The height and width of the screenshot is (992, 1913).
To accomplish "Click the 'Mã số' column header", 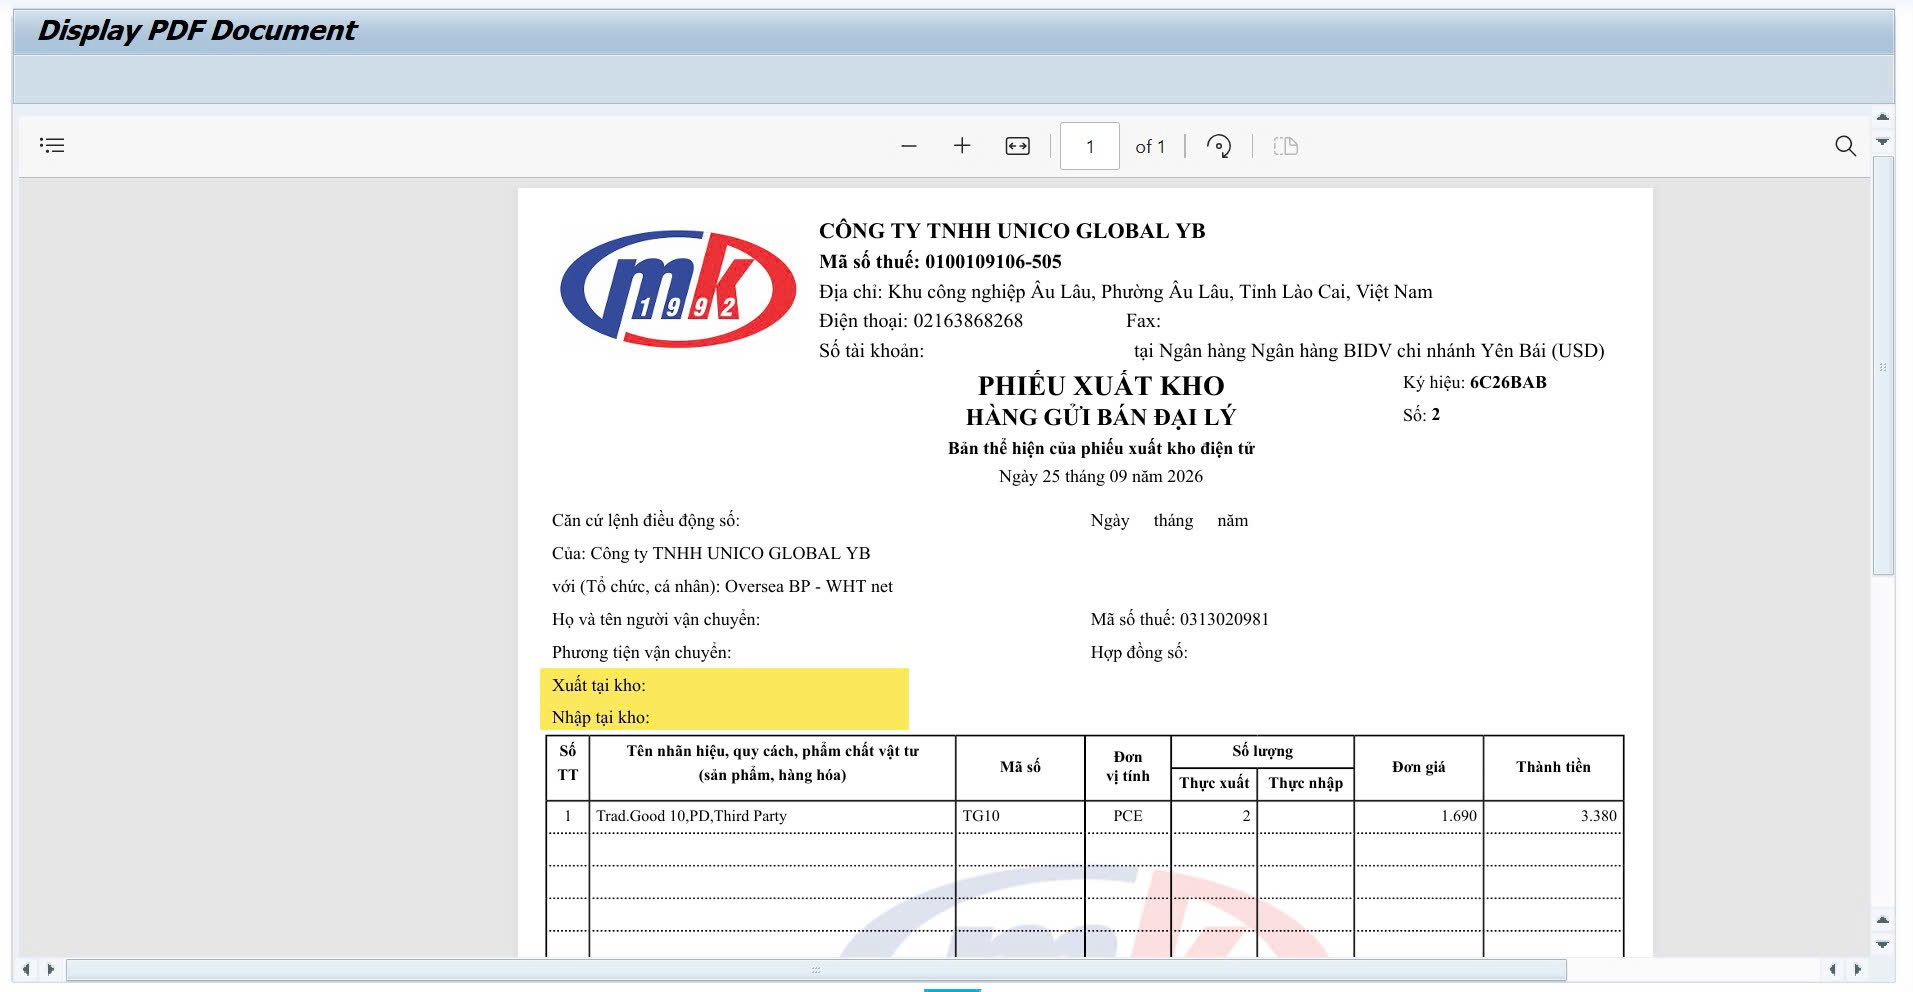I will pos(1020,767).
